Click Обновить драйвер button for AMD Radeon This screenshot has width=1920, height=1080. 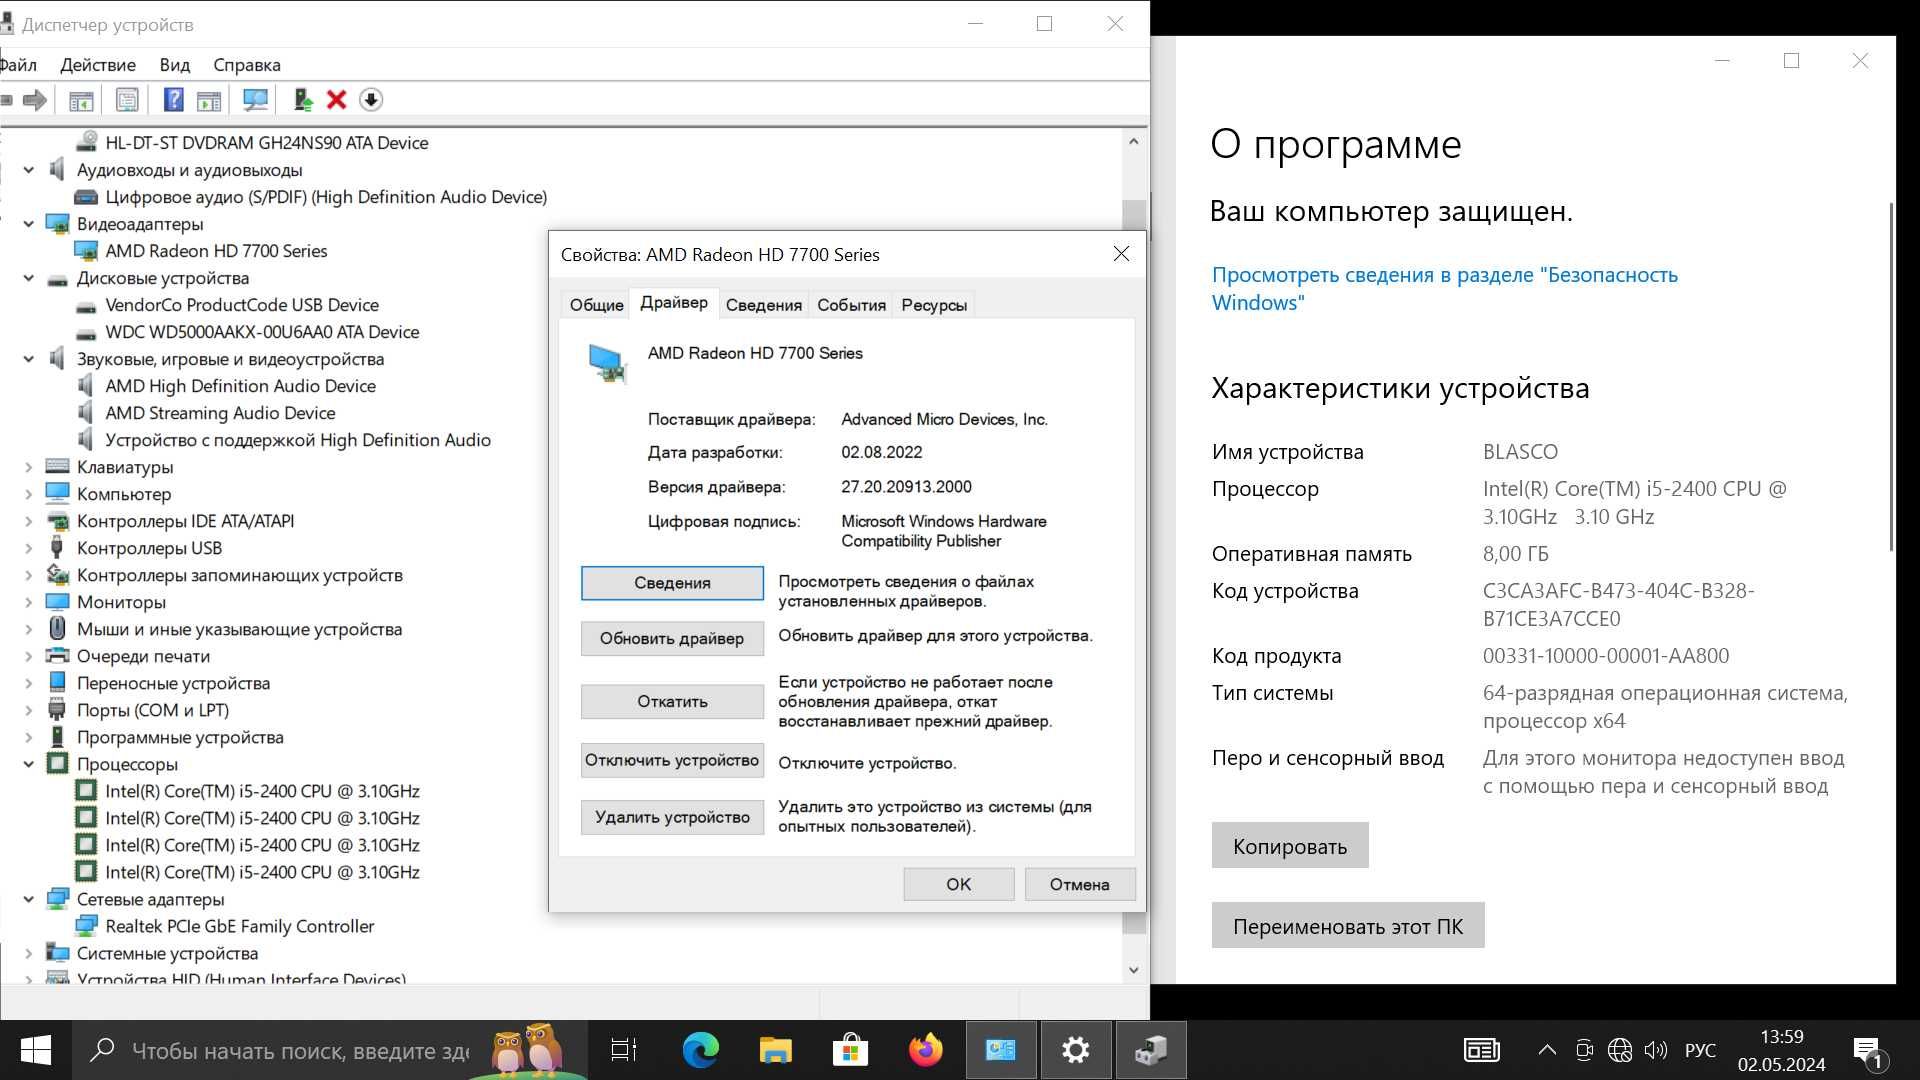(671, 638)
